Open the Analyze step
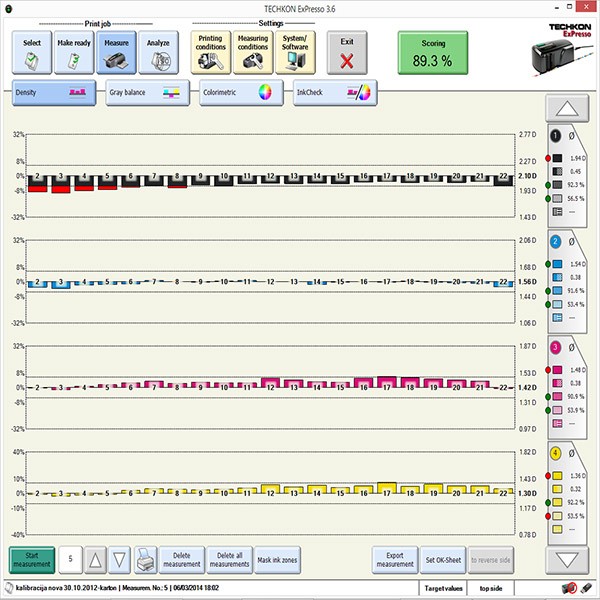 click(x=158, y=53)
